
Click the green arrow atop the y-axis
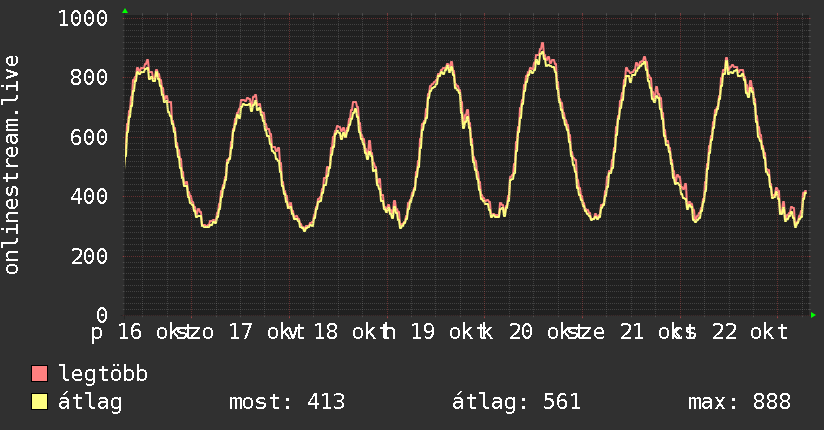pyautogui.click(x=125, y=11)
